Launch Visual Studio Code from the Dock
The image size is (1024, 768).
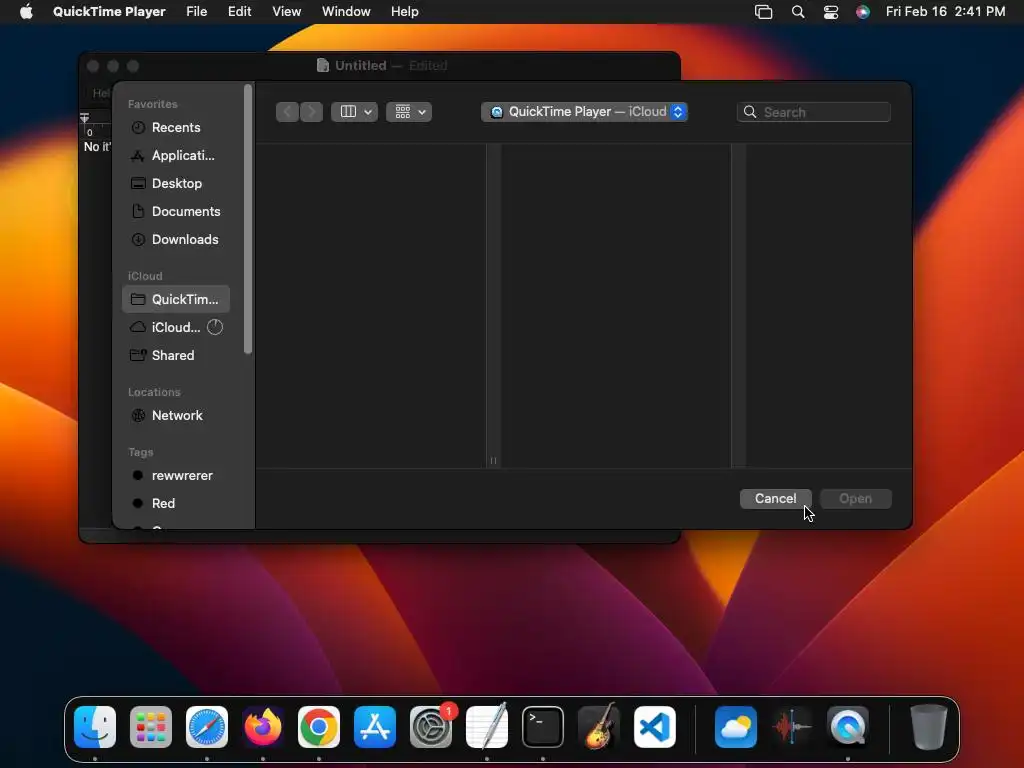[x=655, y=727]
